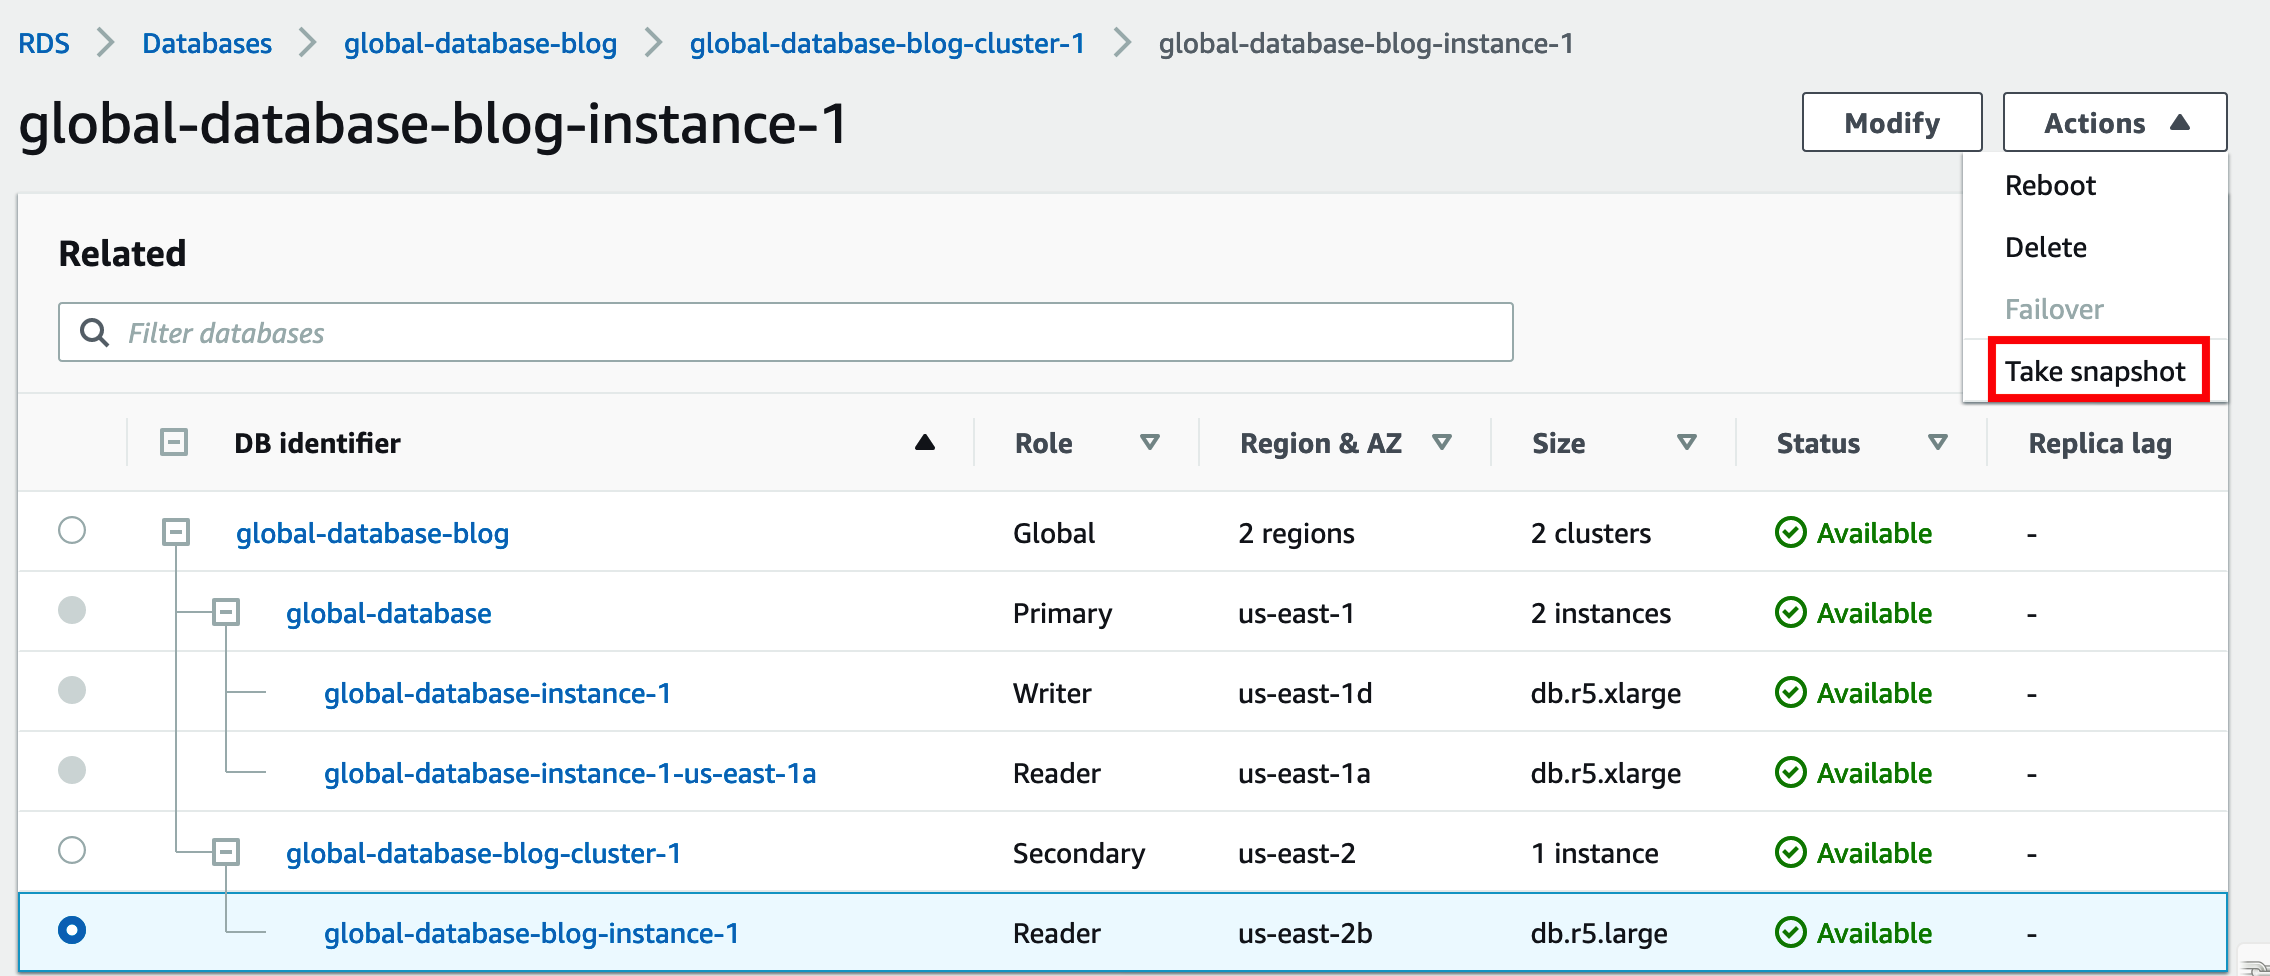Select the global-database-blog-instance-1 radio button
This screenshot has width=2270, height=976.
pos(72,930)
